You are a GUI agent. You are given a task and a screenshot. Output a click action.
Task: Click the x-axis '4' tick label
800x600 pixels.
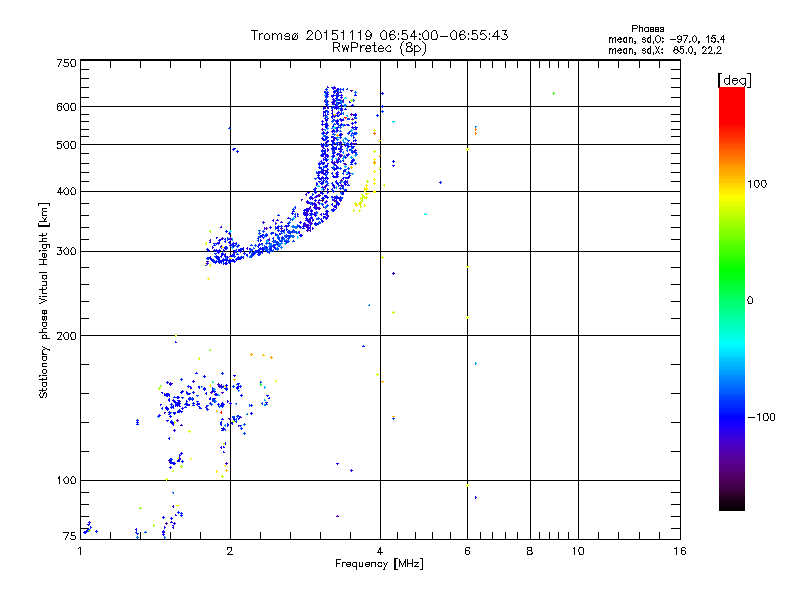click(x=380, y=551)
